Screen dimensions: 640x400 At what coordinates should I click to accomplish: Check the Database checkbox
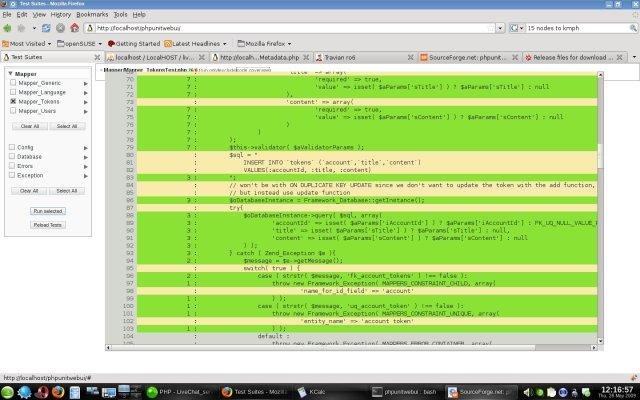pyautogui.click(x=12, y=156)
